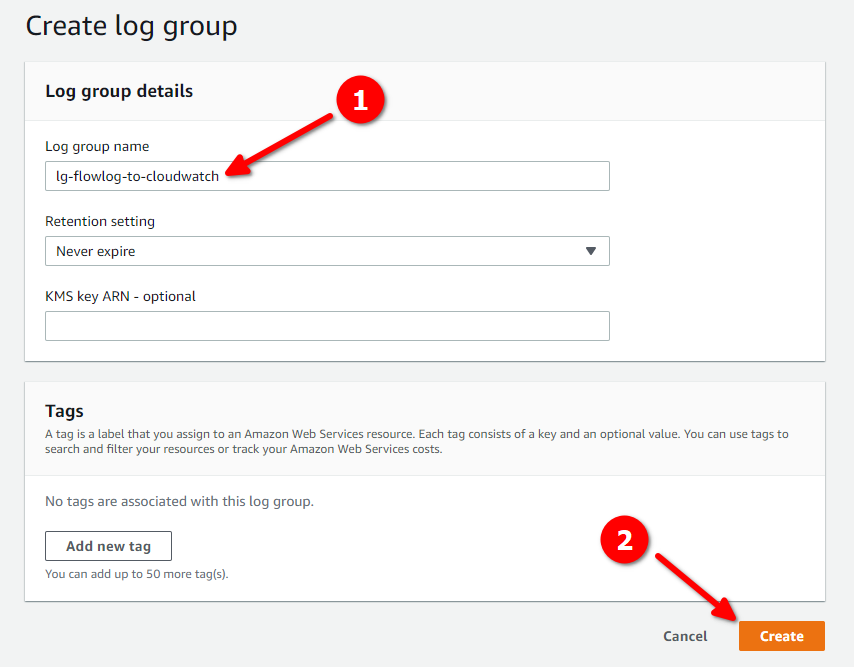Select the Log group details section header
Viewport: 854px width, 667px height.
119,91
